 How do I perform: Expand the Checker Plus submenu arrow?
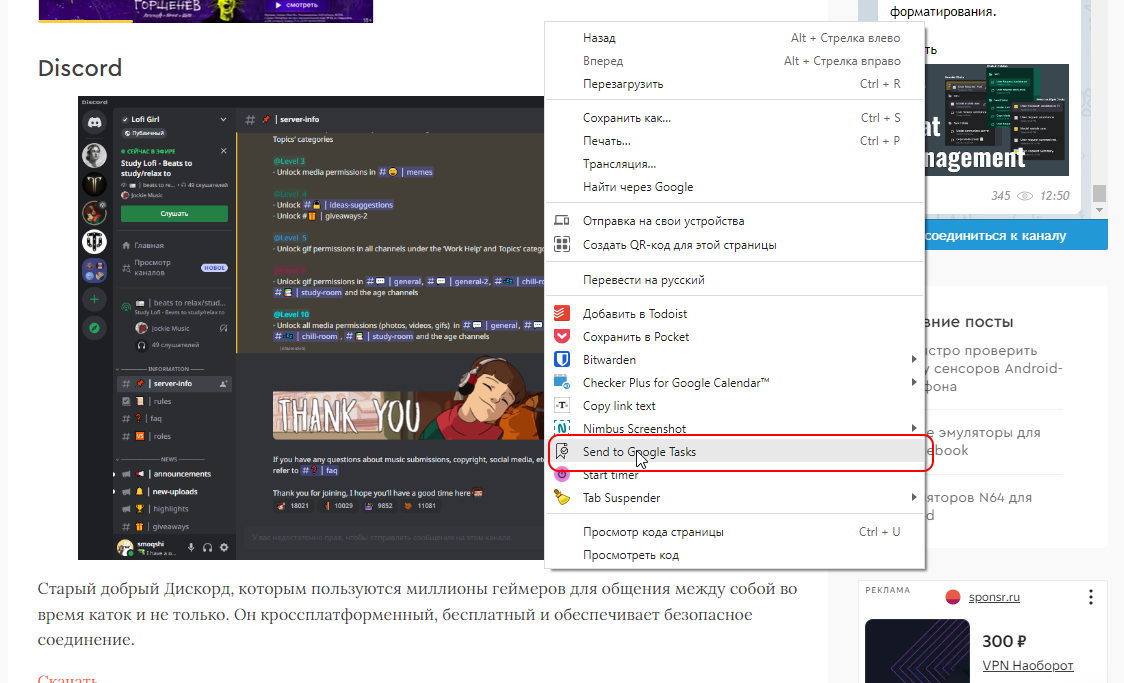(913, 382)
